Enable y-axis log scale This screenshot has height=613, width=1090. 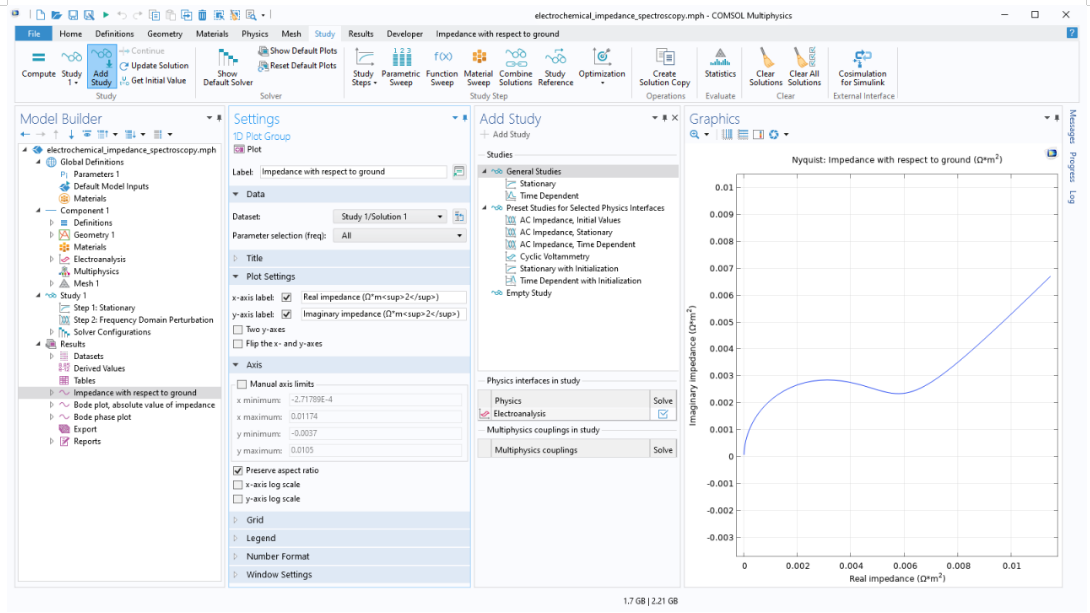pyautogui.click(x=238, y=499)
